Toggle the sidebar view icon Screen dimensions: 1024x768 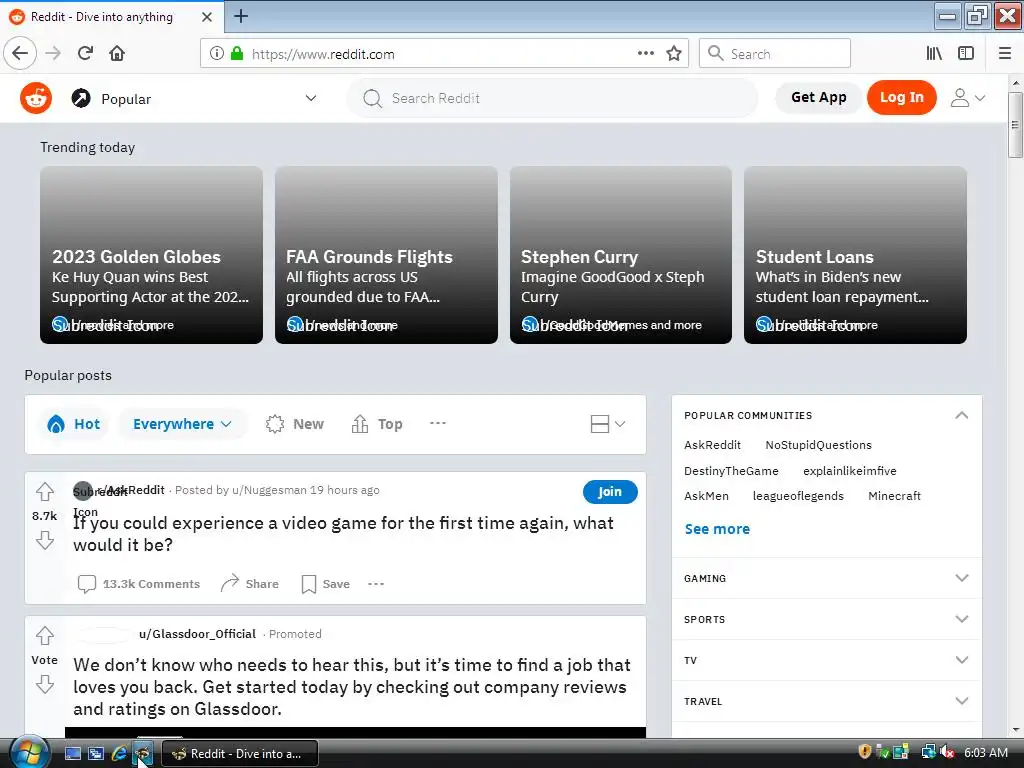(x=966, y=54)
